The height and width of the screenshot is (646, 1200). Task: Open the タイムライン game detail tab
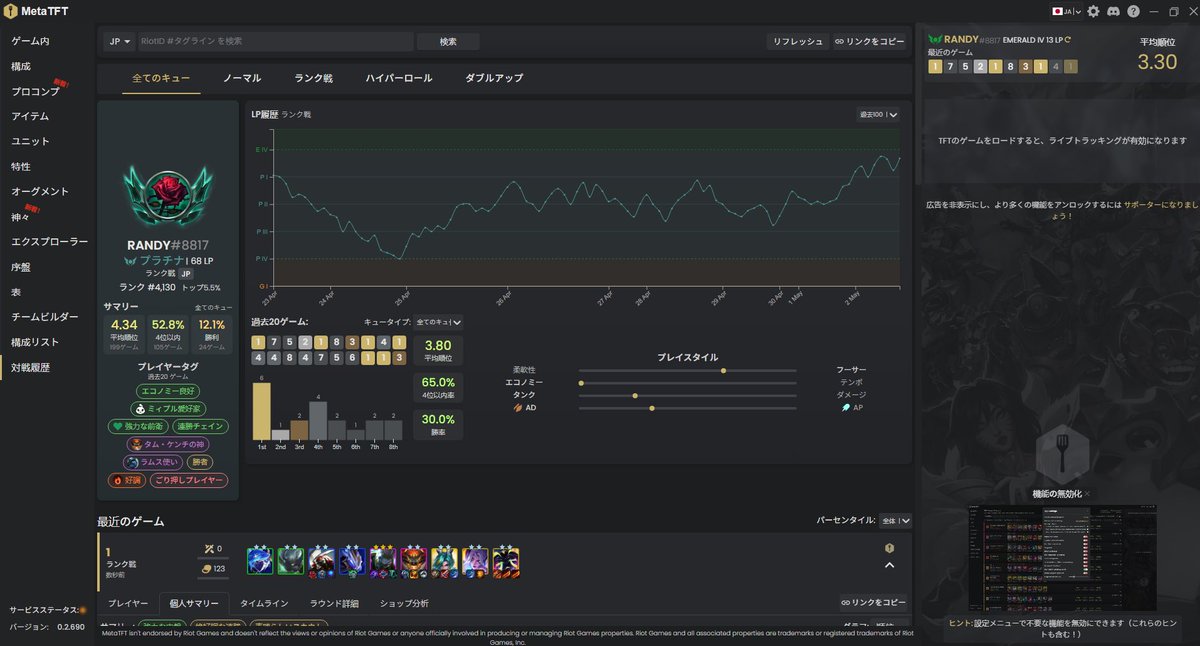[264, 604]
